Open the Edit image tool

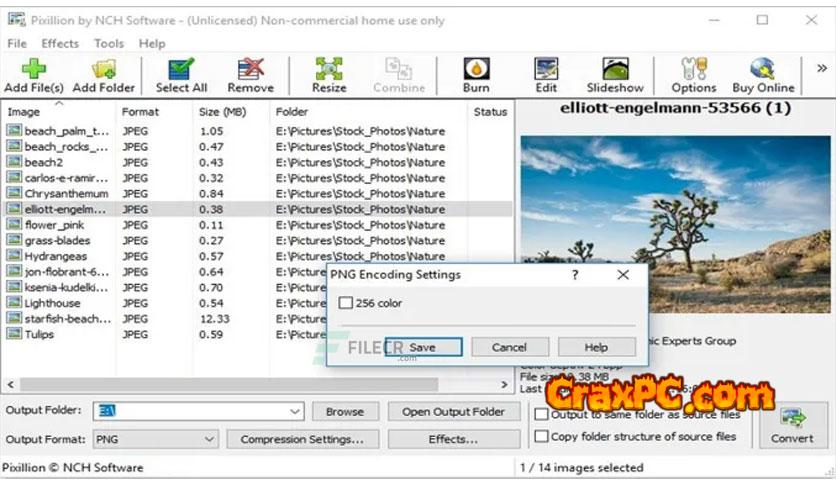pyautogui.click(x=546, y=69)
